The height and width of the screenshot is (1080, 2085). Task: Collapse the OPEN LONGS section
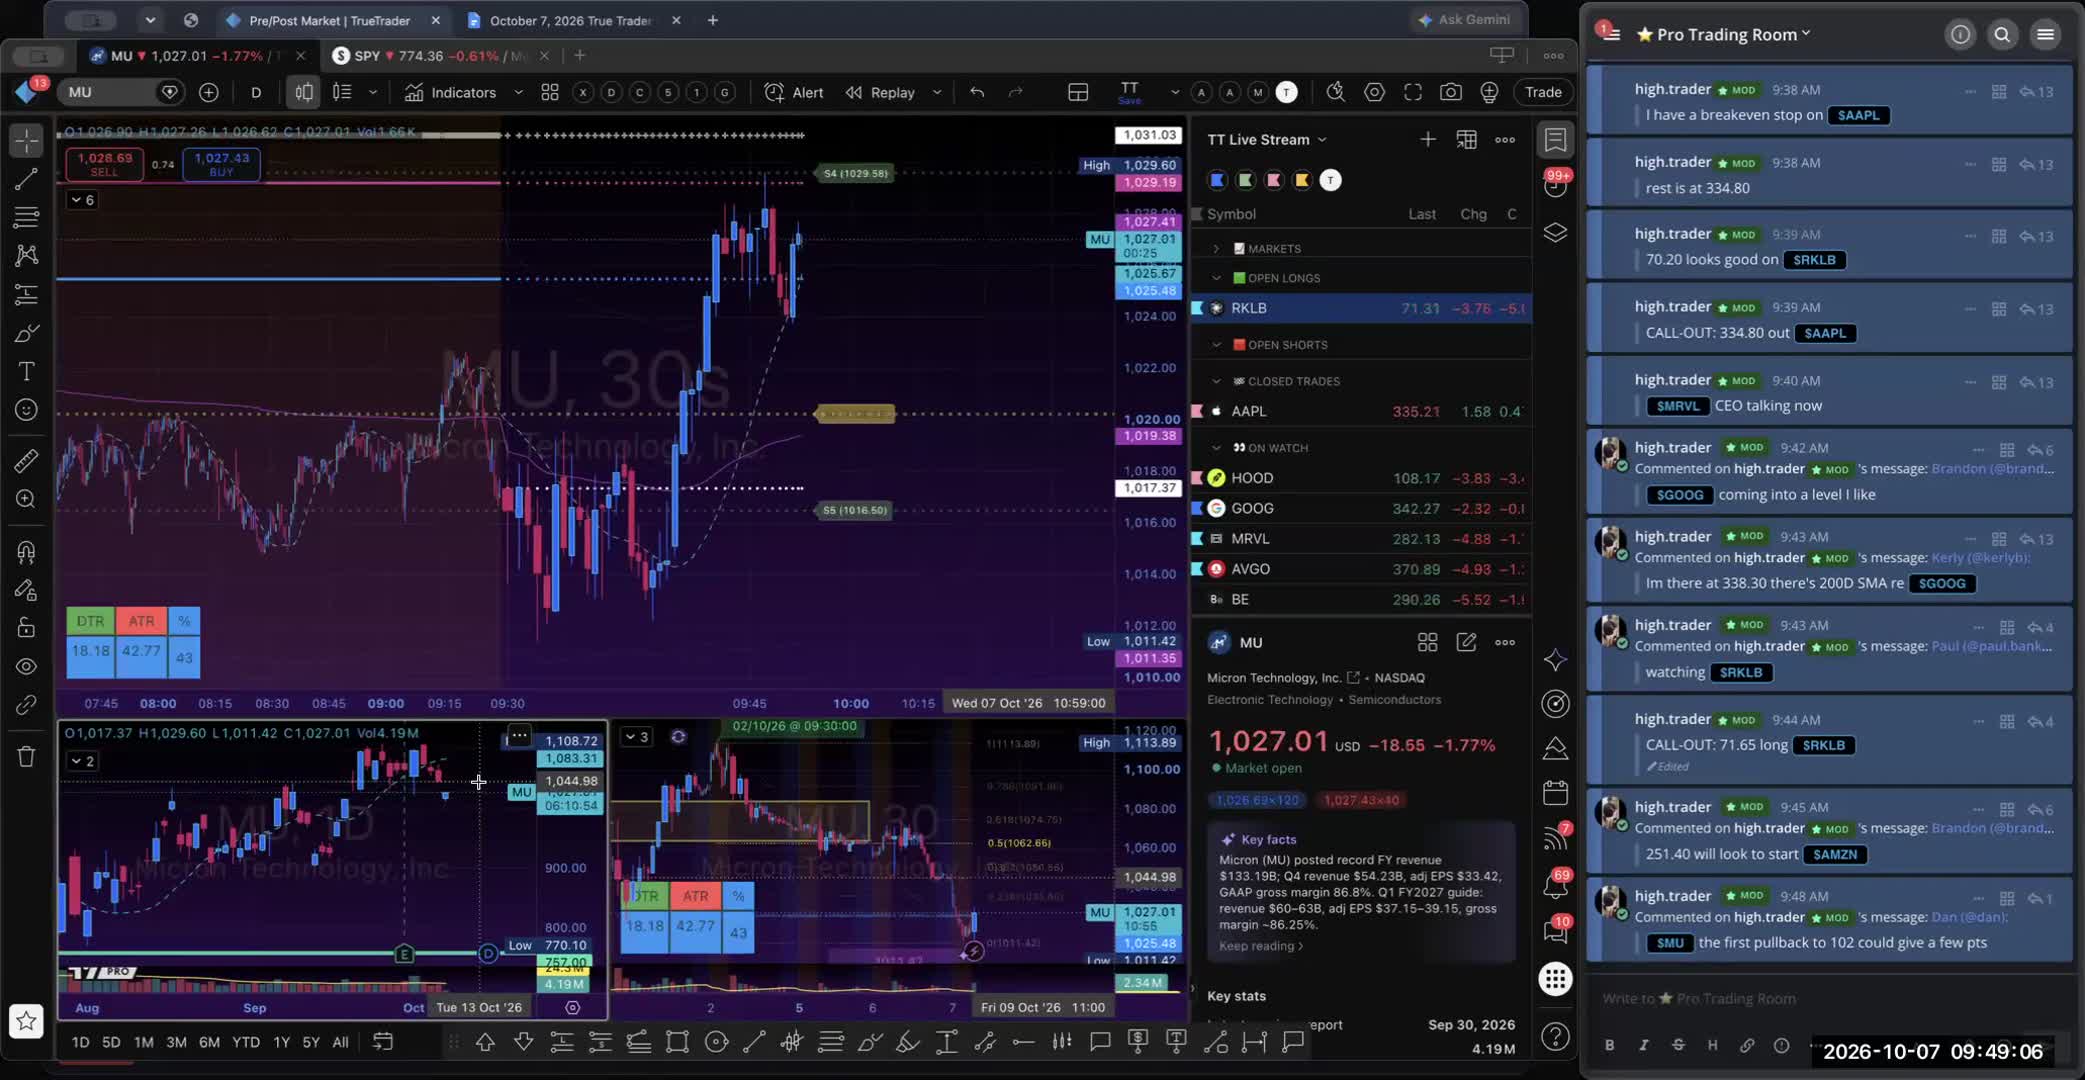click(x=1217, y=278)
